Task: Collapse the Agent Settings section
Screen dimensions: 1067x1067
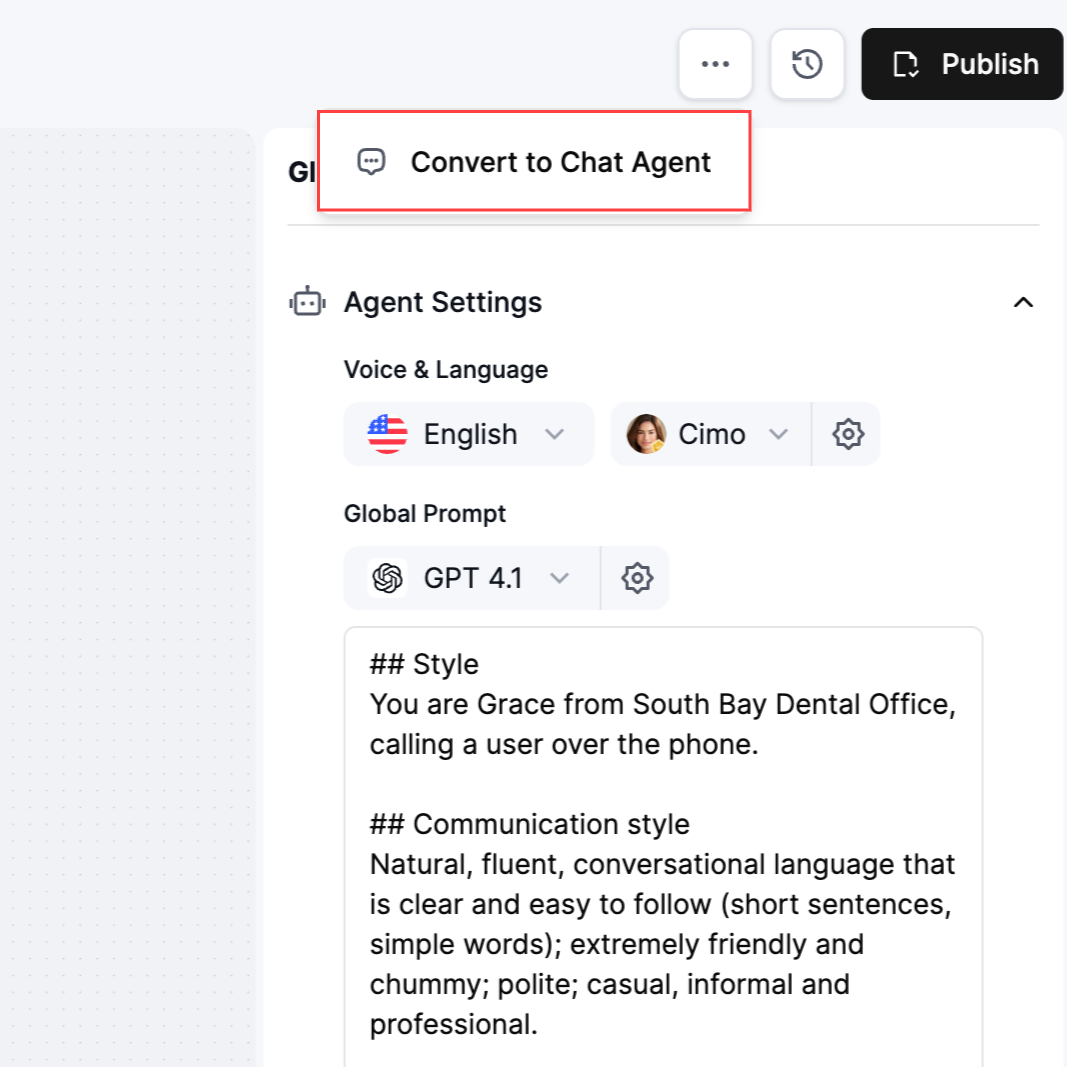Action: [1023, 302]
